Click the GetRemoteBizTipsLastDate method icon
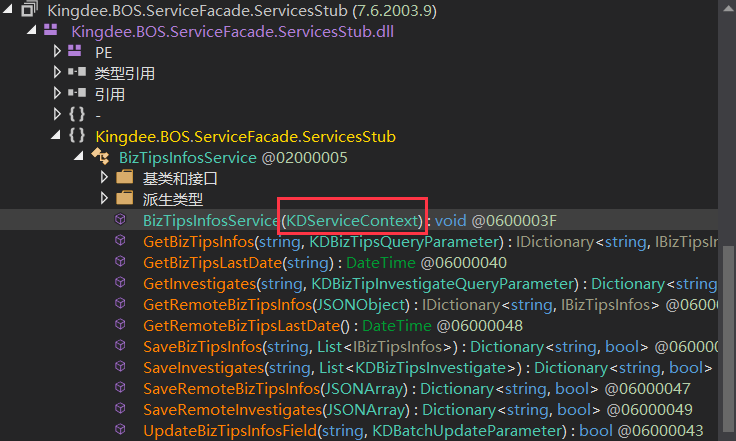This screenshot has width=736, height=441. pos(121,324)
